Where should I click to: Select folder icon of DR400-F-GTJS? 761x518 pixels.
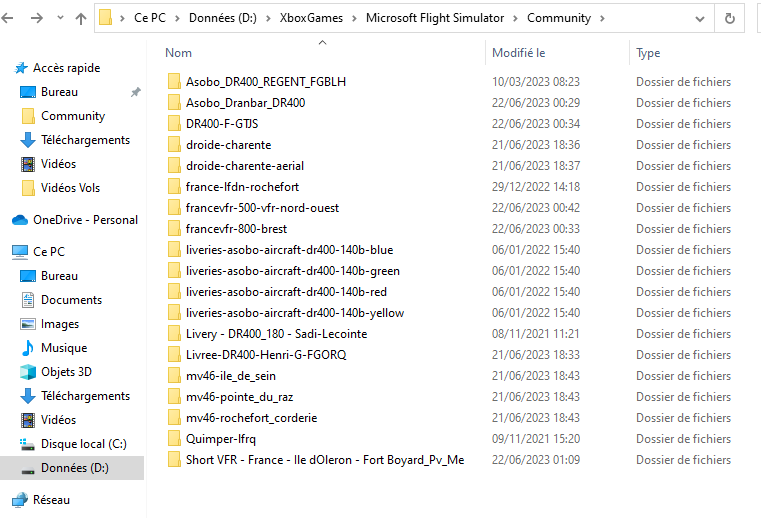[x=174, y=124]
